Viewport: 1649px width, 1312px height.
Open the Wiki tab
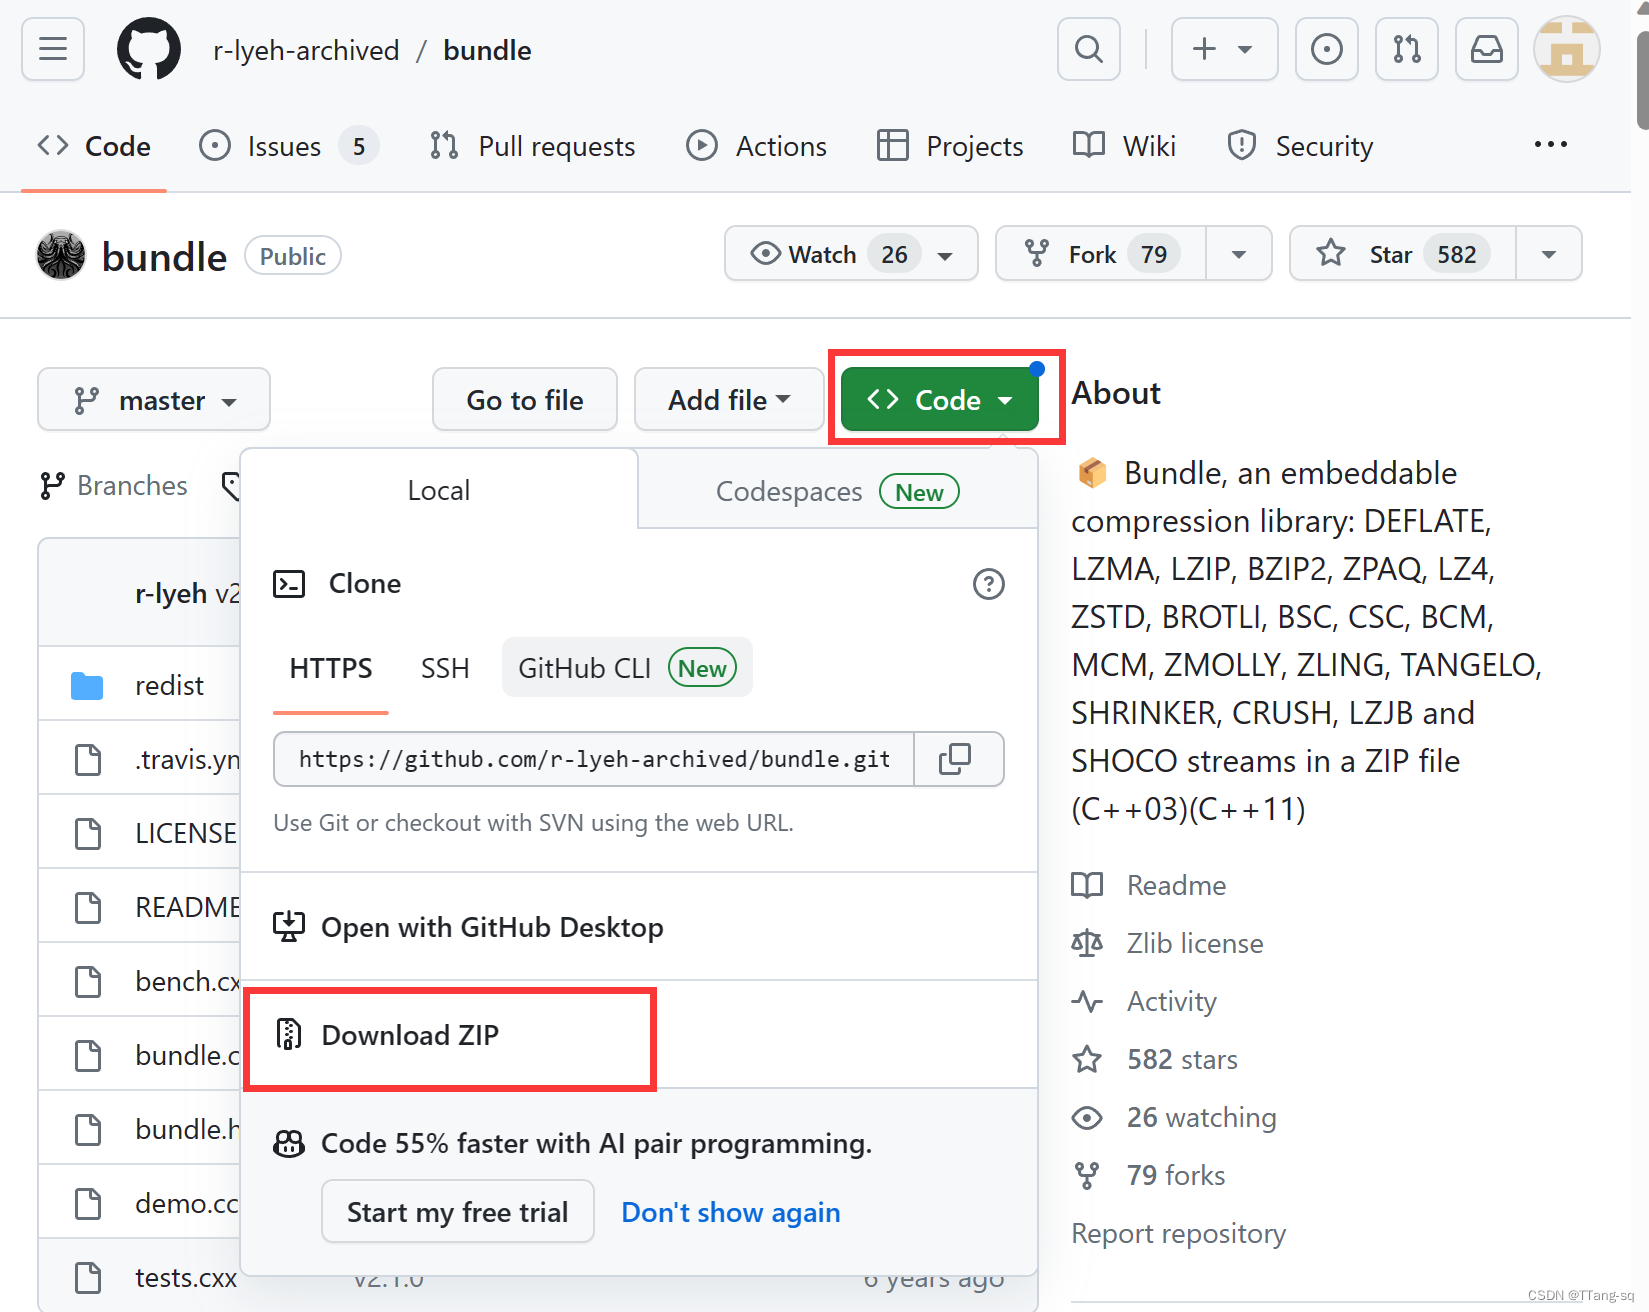[1124, 146]
